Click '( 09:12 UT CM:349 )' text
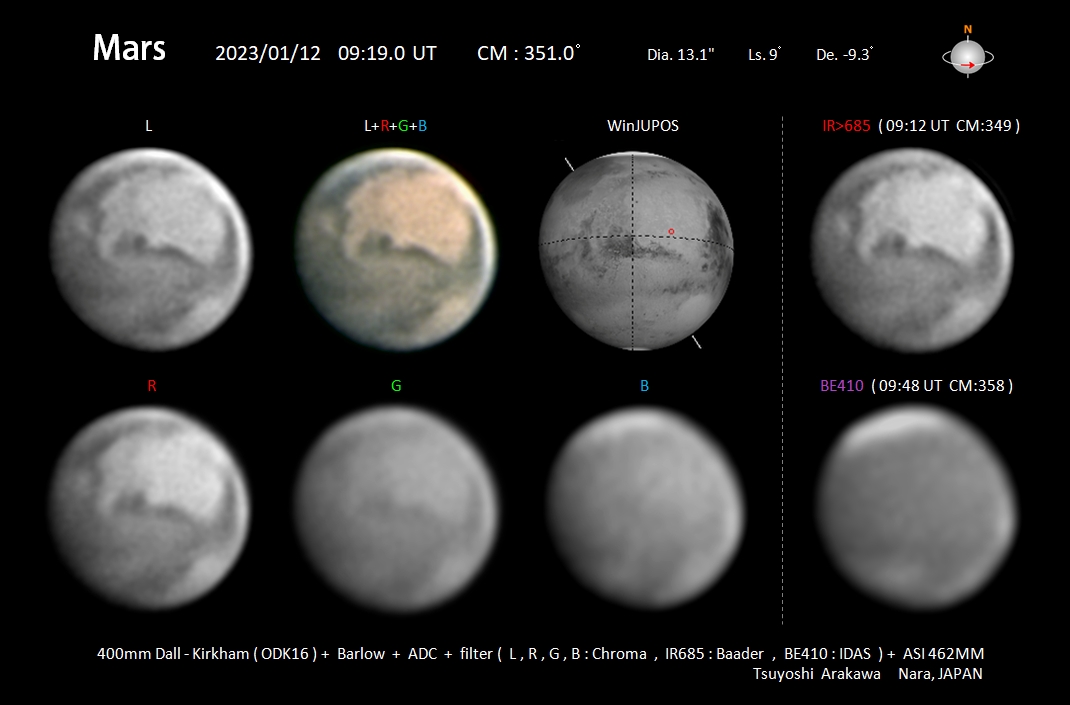The width and height of the screenshot is (1070, 705). tap(949, 126)
